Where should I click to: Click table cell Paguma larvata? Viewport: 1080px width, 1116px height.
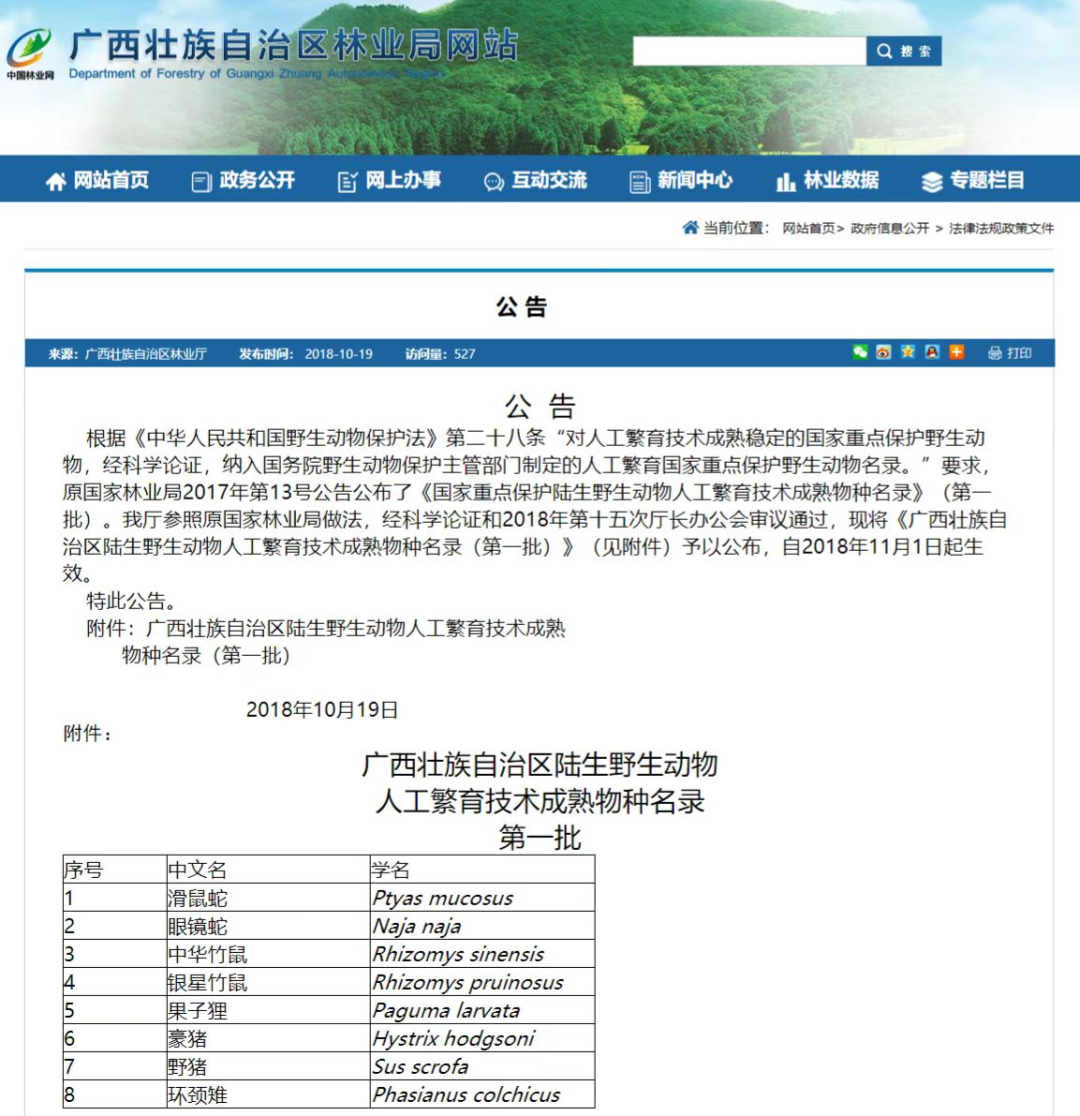[482, 1010]
